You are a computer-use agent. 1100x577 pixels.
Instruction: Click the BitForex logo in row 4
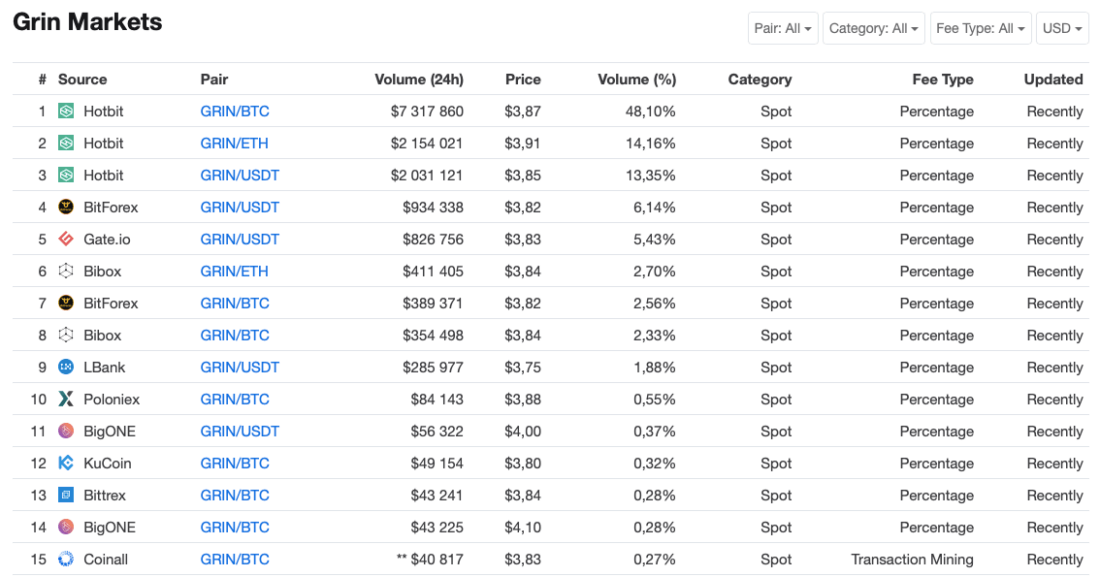(x=66, y=207)
